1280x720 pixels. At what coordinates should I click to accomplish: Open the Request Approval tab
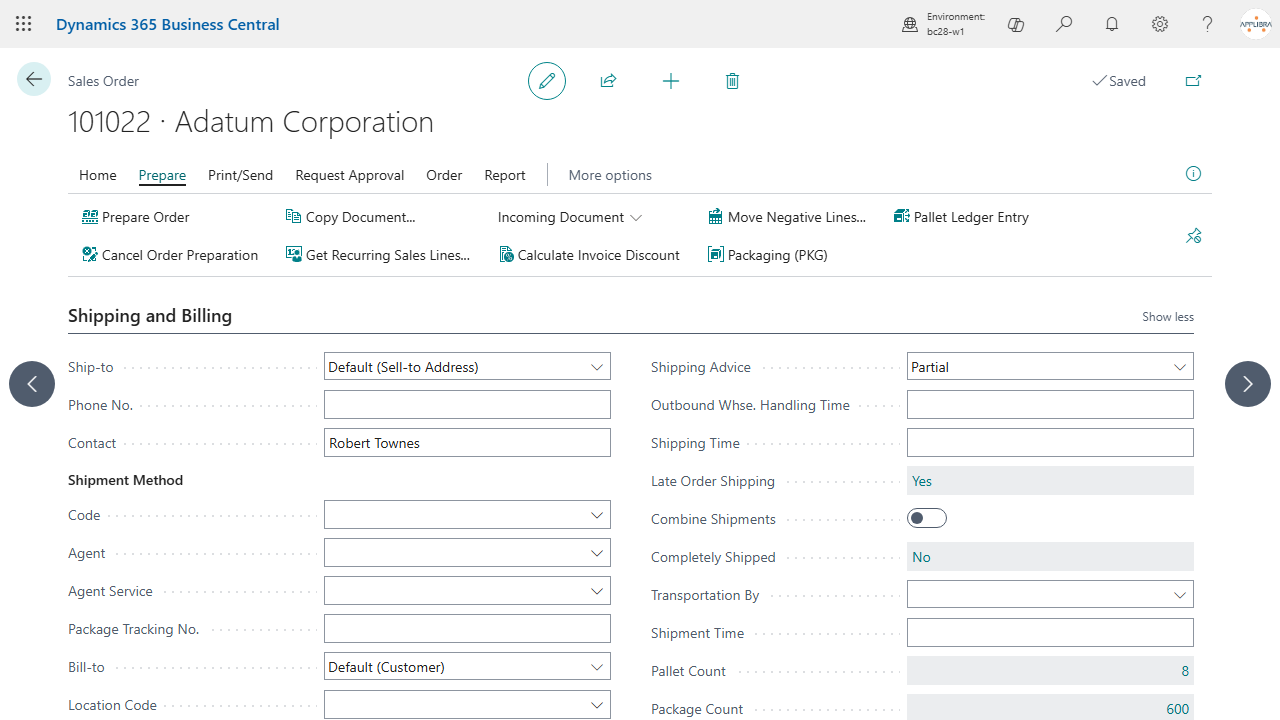[x=350, y=175]
